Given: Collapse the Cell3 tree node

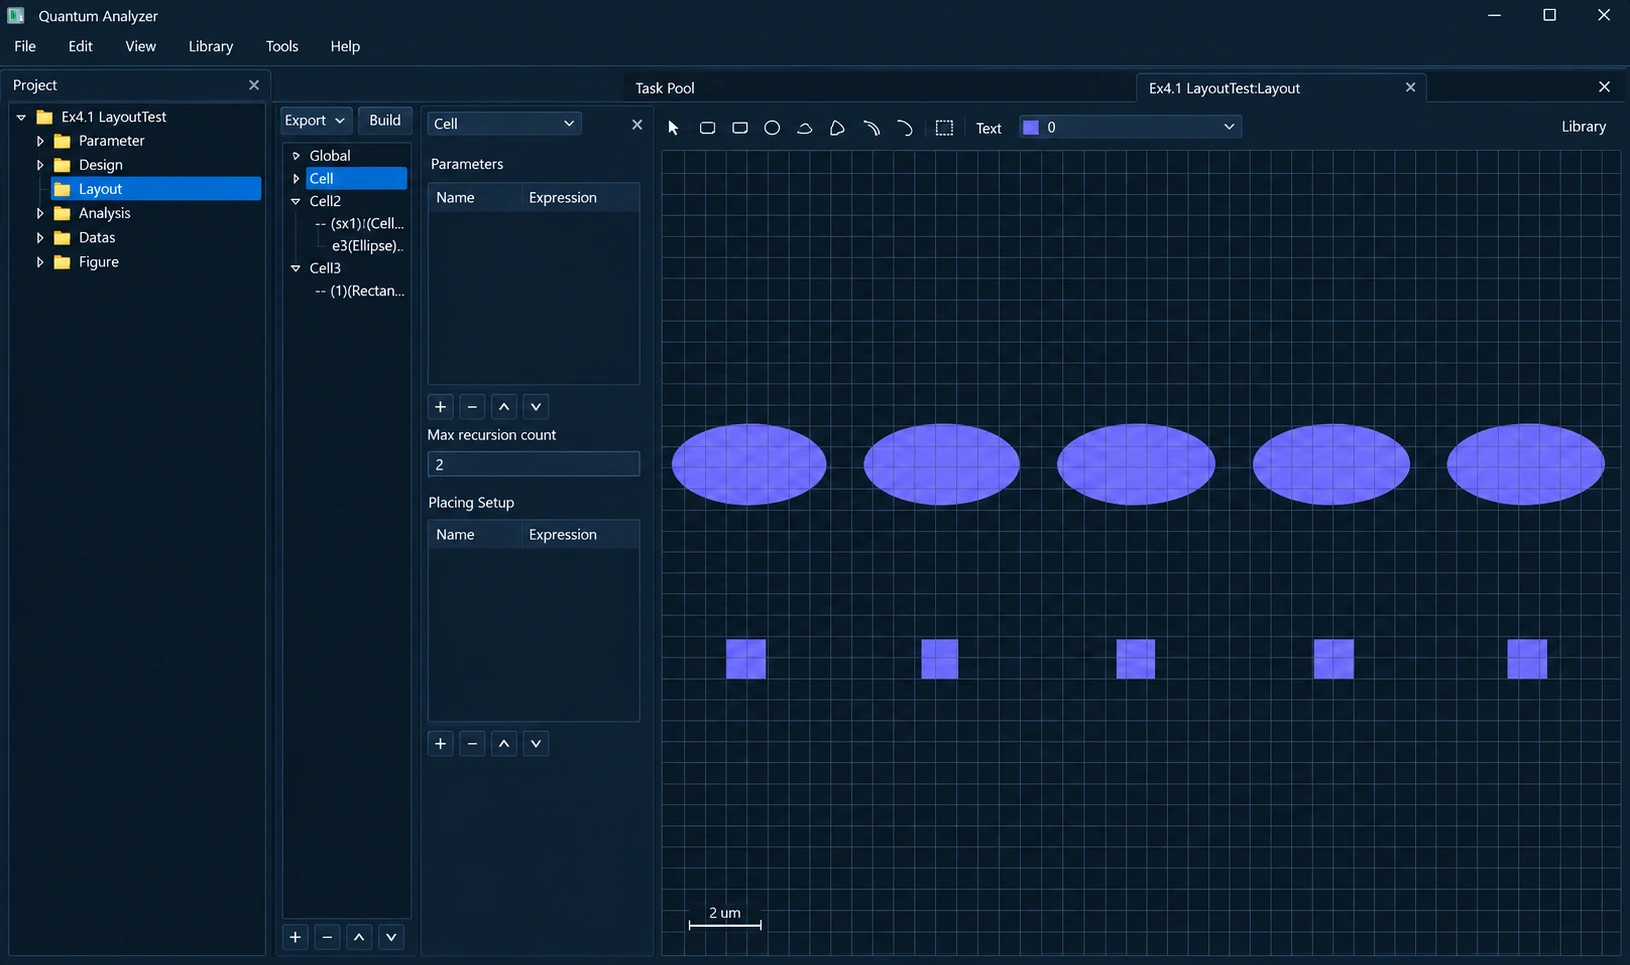Looking at the screenshot, I should tap(296, 268).
